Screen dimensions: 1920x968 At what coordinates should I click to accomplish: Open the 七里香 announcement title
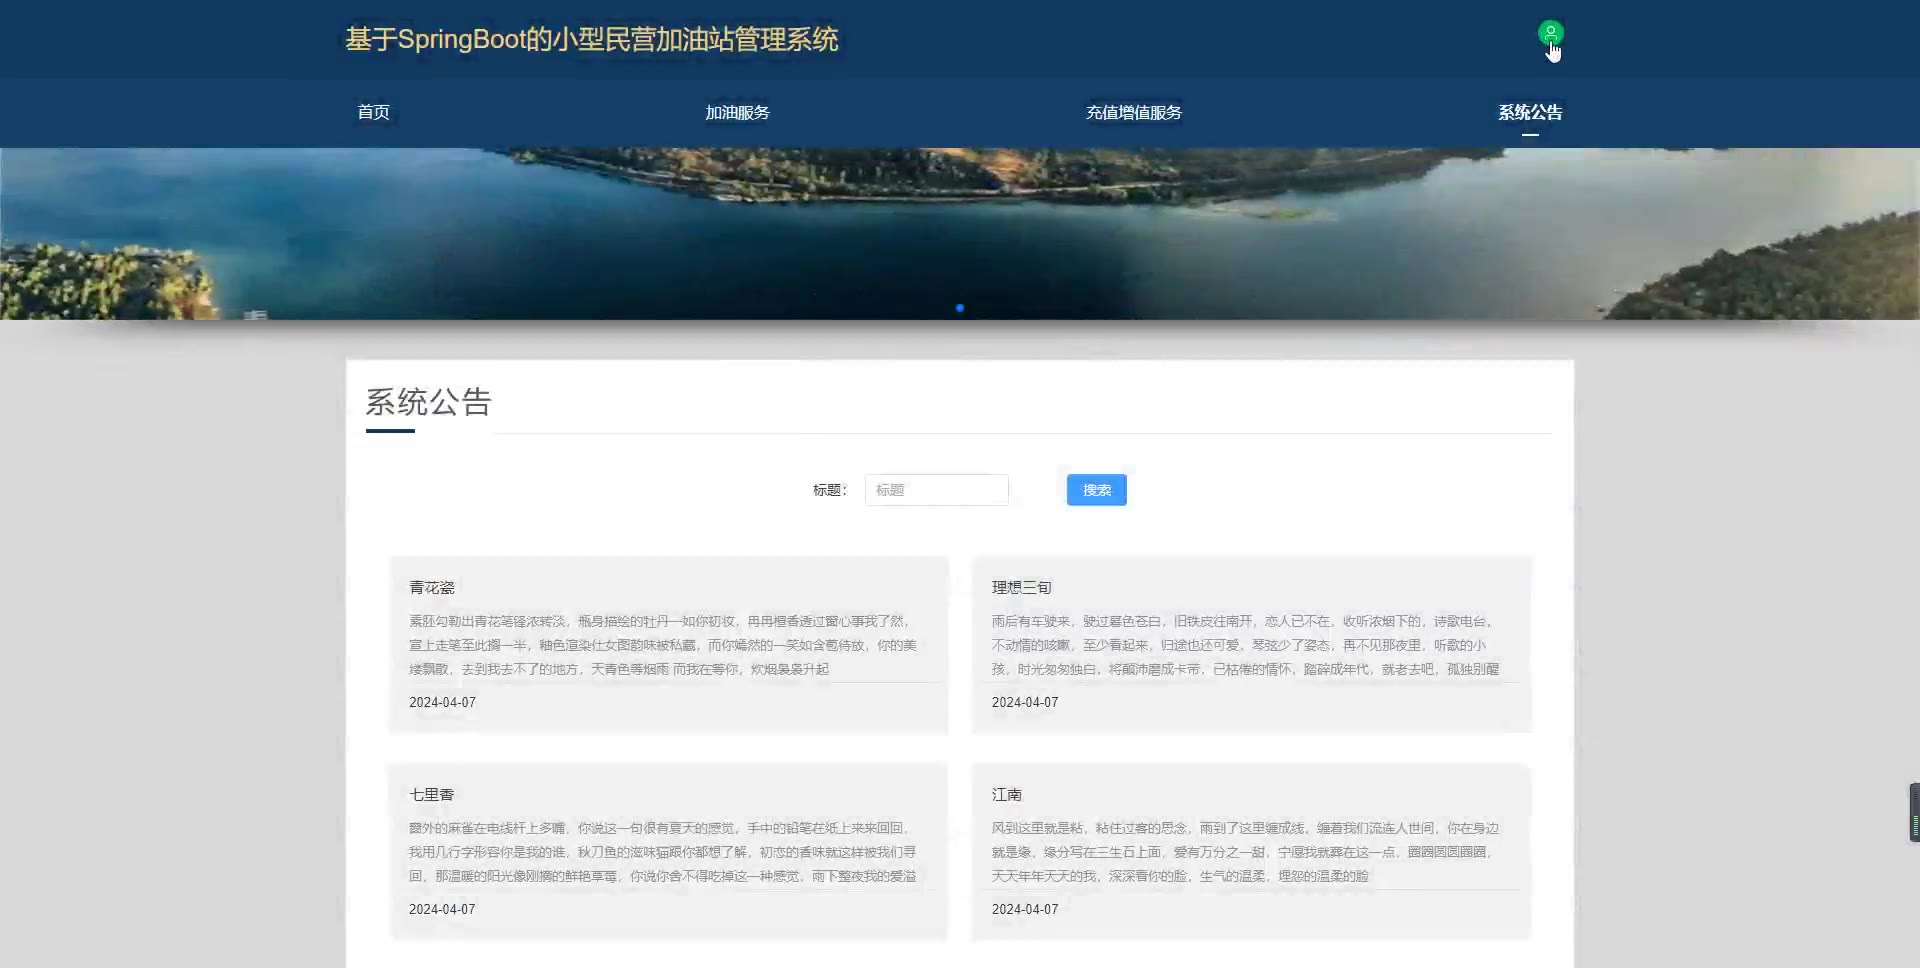(x=432, y=794)
